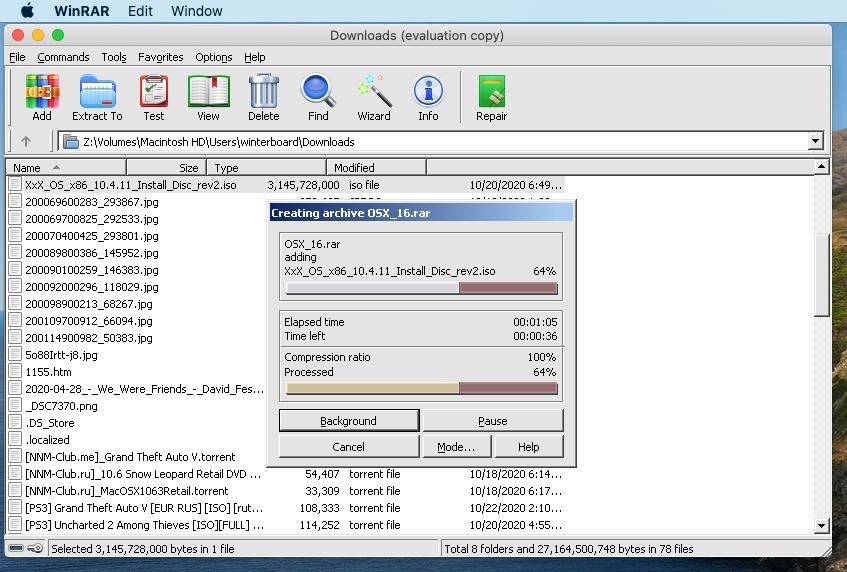The width and height of the screenshot is (847, 572).
Task: Open the Apple menu
Action: pos(28,11)
